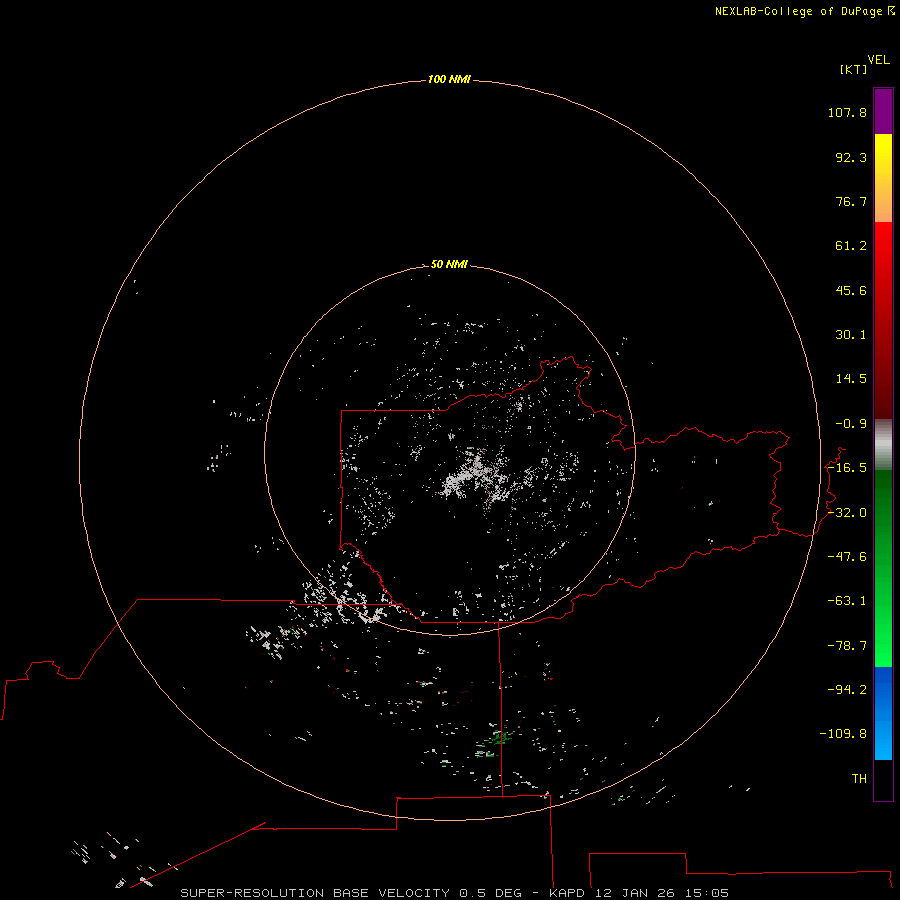
Task: Click the VEL legend title
Action: point(879,60)
